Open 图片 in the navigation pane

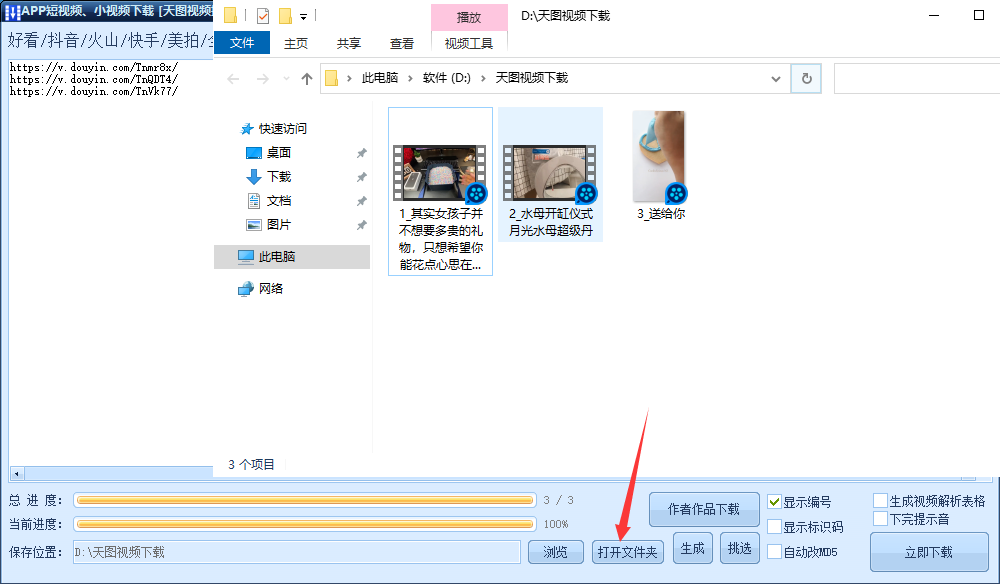pyautogui.click(x=279, y=225)
